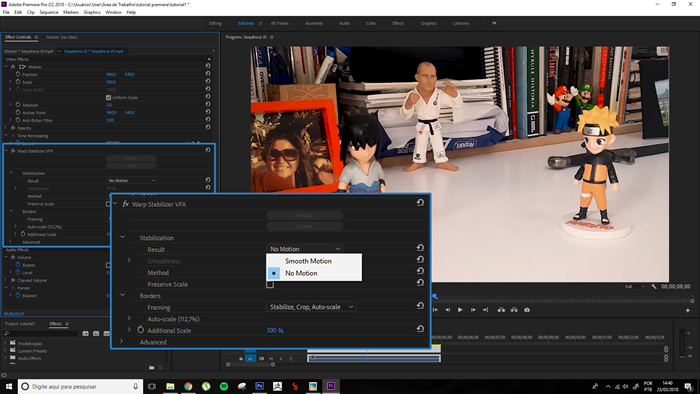This screenshot has width=700, height=394.
Task: Switch to the Audio workspace tab
Action: click(x=344, y=23)
